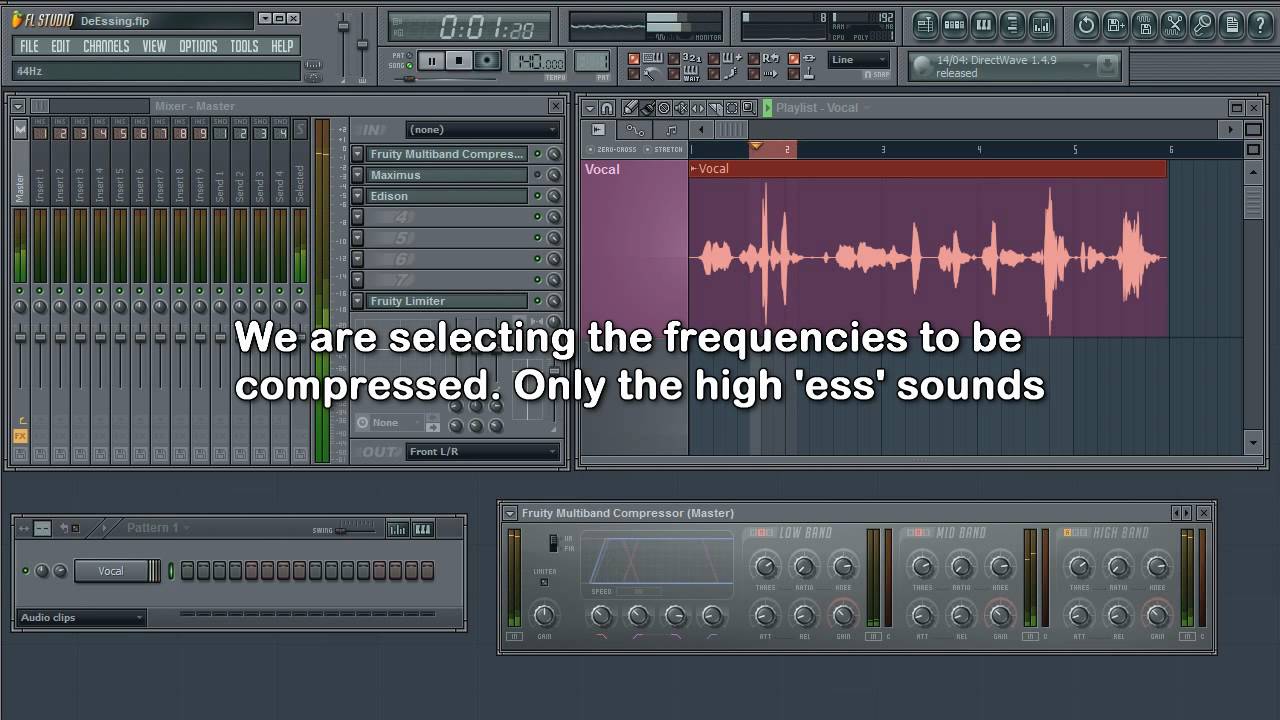Screen dimensions: 1280x720
Task: Open the Help question mark icon
Action: (1261, 25)
